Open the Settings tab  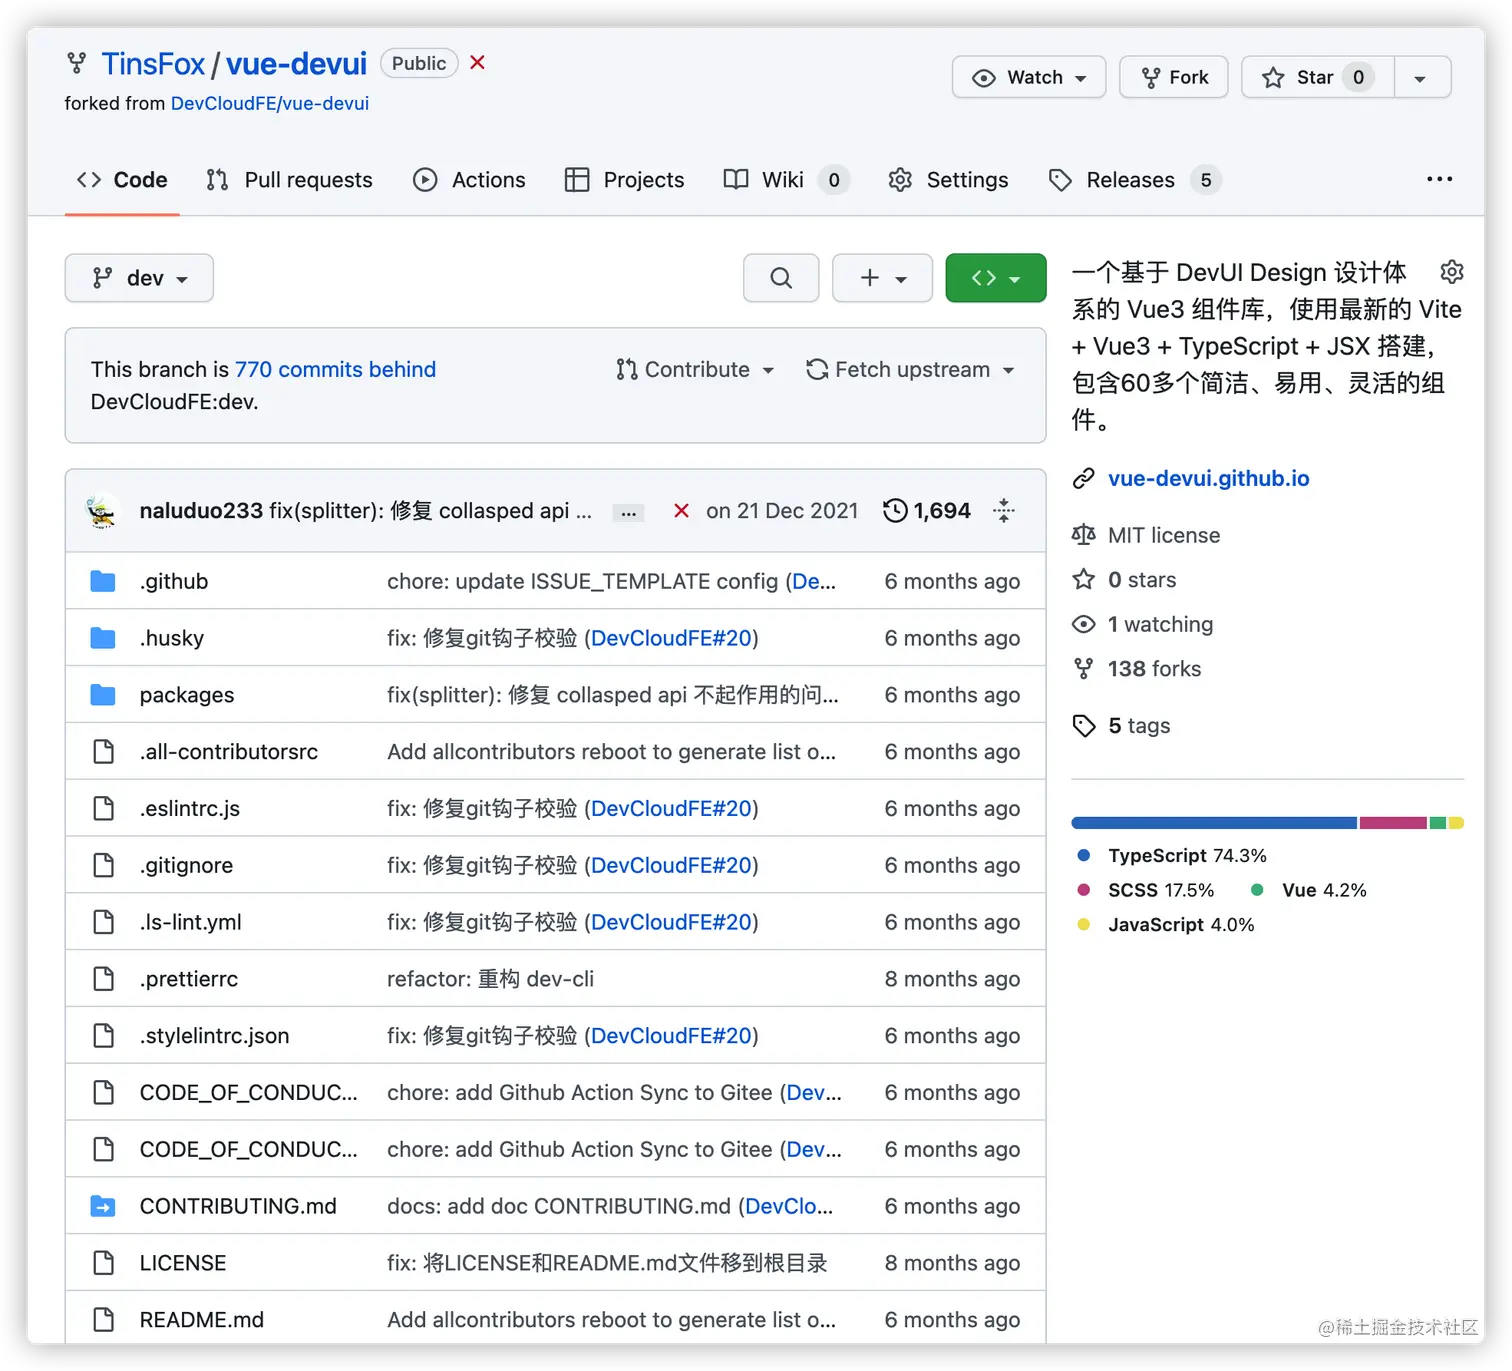948,180
